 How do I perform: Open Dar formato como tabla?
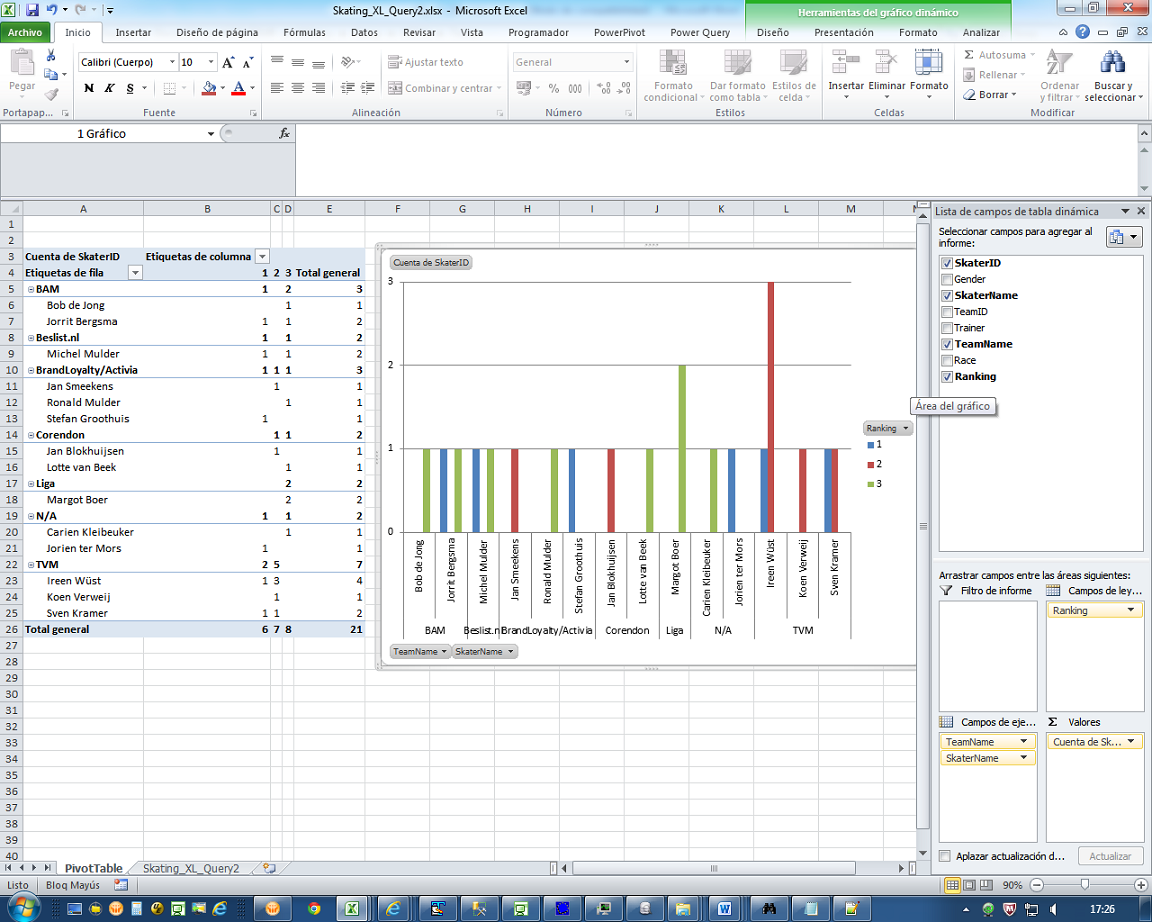pos(738,75)
